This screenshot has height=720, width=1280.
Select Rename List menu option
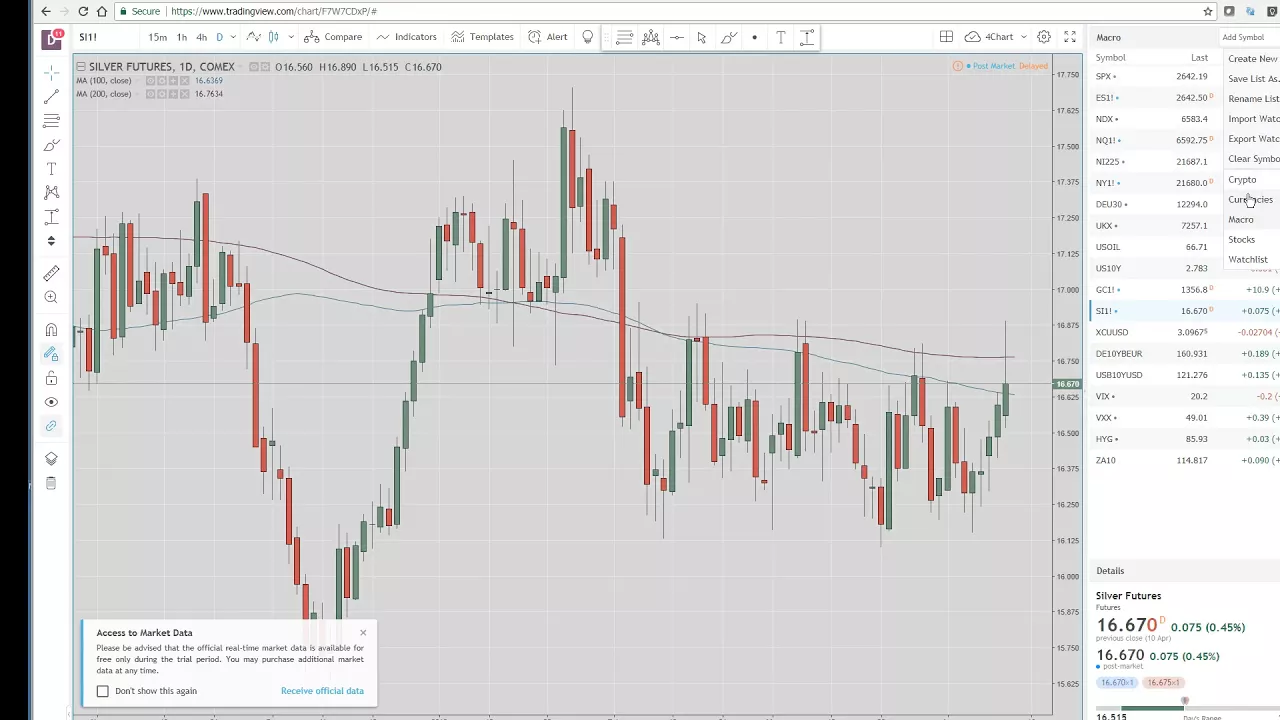1253,99
